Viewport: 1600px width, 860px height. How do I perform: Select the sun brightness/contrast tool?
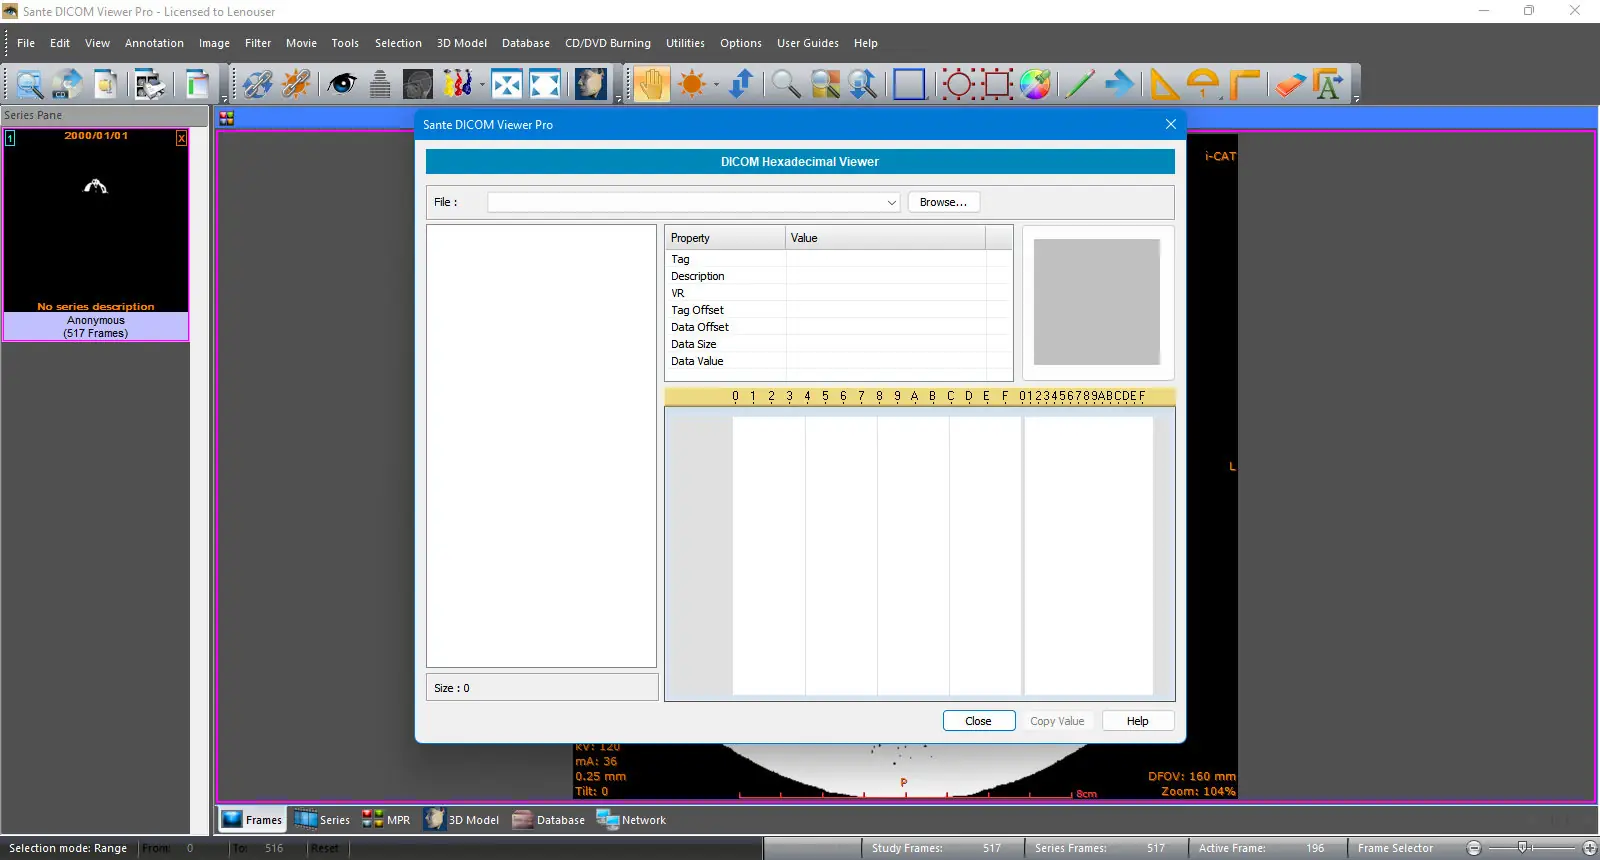click(692, 84)
